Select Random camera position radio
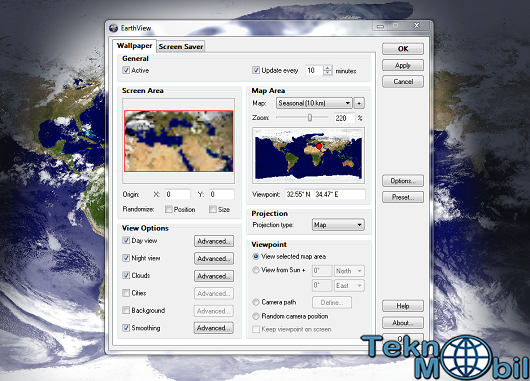 click(x=256, y=316)
